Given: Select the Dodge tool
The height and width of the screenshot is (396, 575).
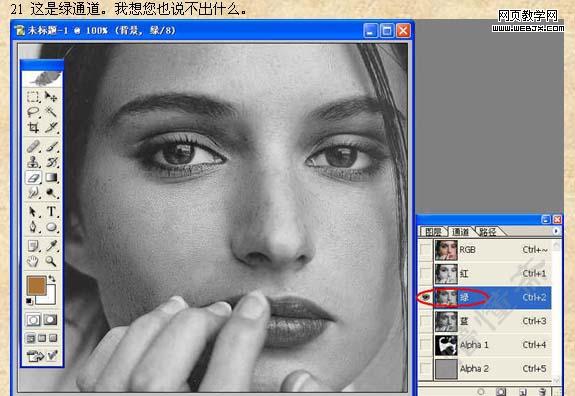Looking at the screenshot, I should tap(51, 192).
